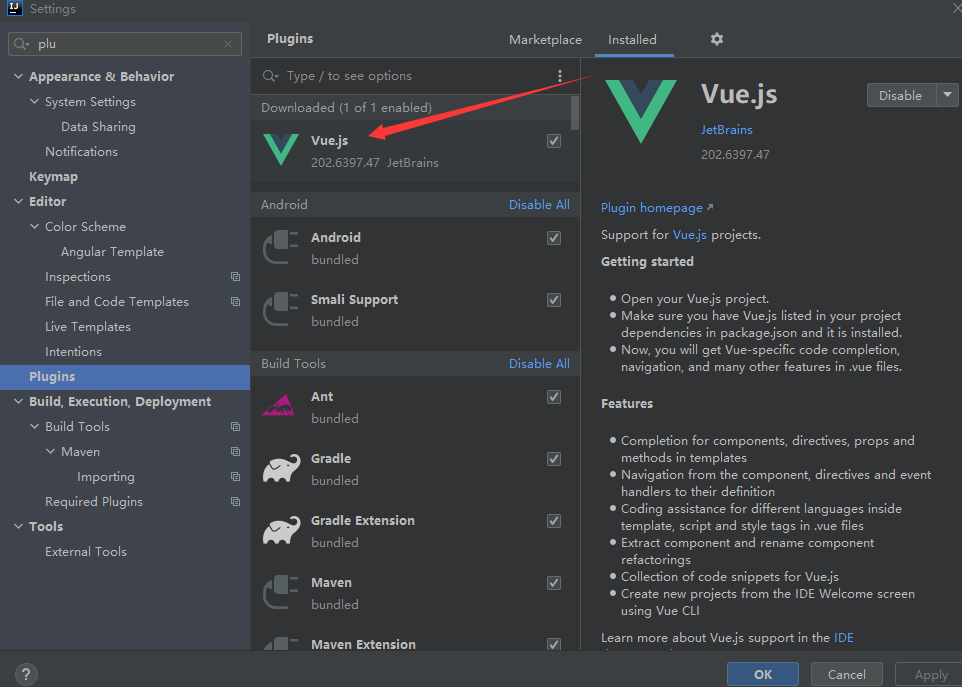Click the Gradle elephant icon
962x687 pixels.
pyautogui.click(x=282, y=468)
